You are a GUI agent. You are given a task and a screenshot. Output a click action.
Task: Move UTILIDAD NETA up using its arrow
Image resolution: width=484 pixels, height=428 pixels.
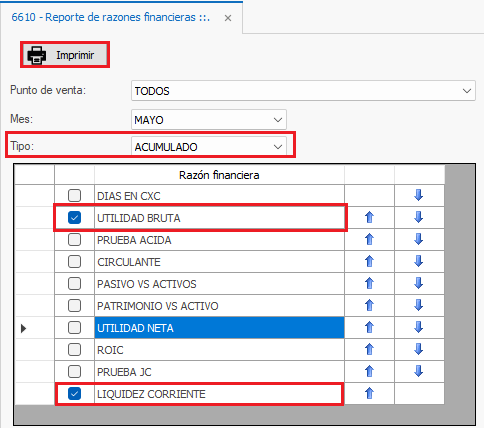click(x=369, y=327)
